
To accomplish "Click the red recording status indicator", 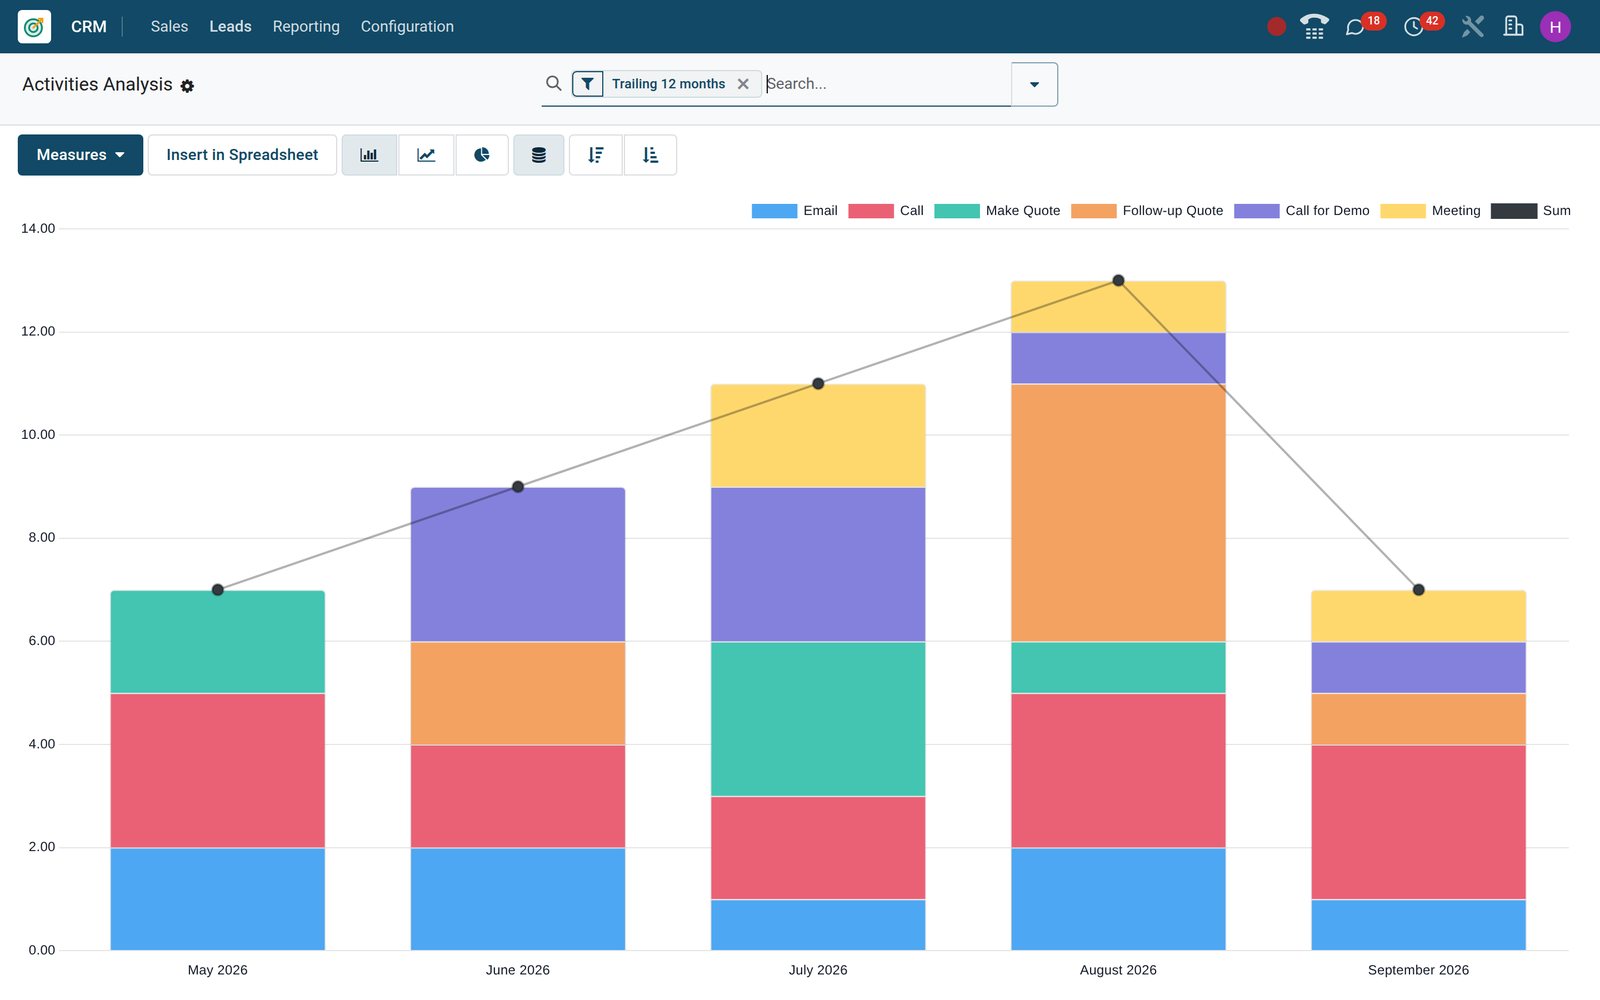I will [x=1276, y=27].
